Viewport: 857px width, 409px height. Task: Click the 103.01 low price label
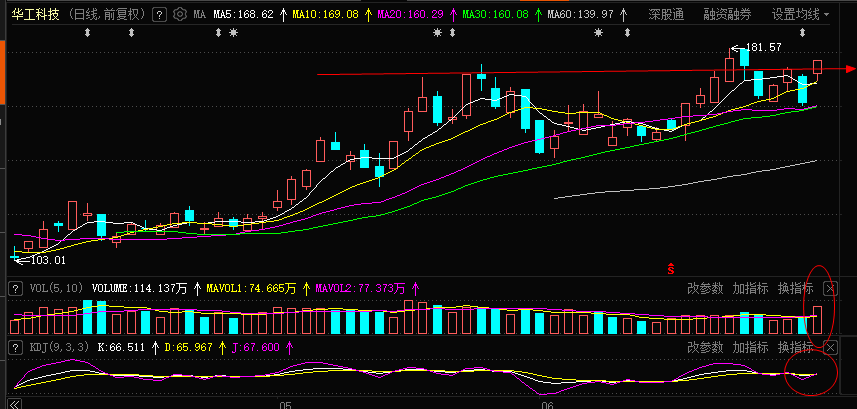[48, 260]
